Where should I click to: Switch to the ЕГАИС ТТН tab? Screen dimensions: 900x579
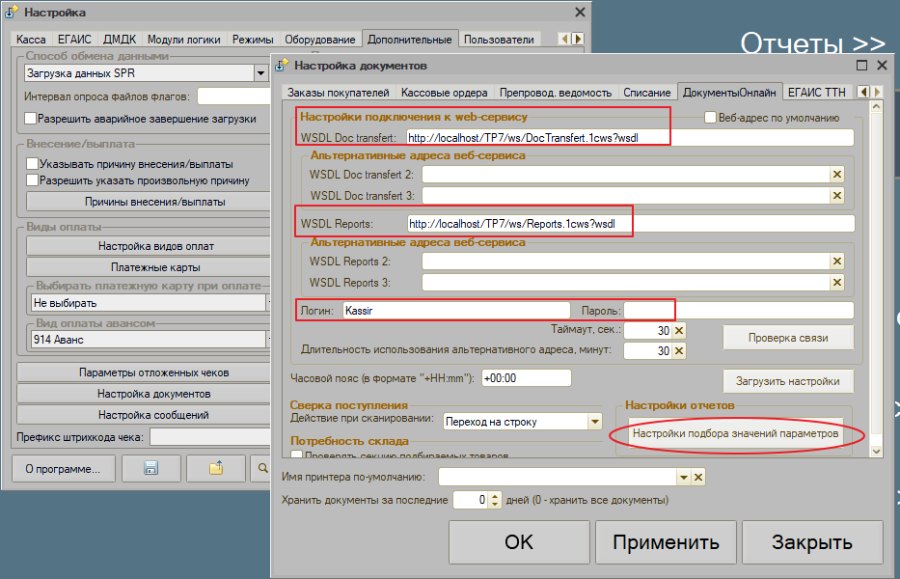(x=816, y=92)
